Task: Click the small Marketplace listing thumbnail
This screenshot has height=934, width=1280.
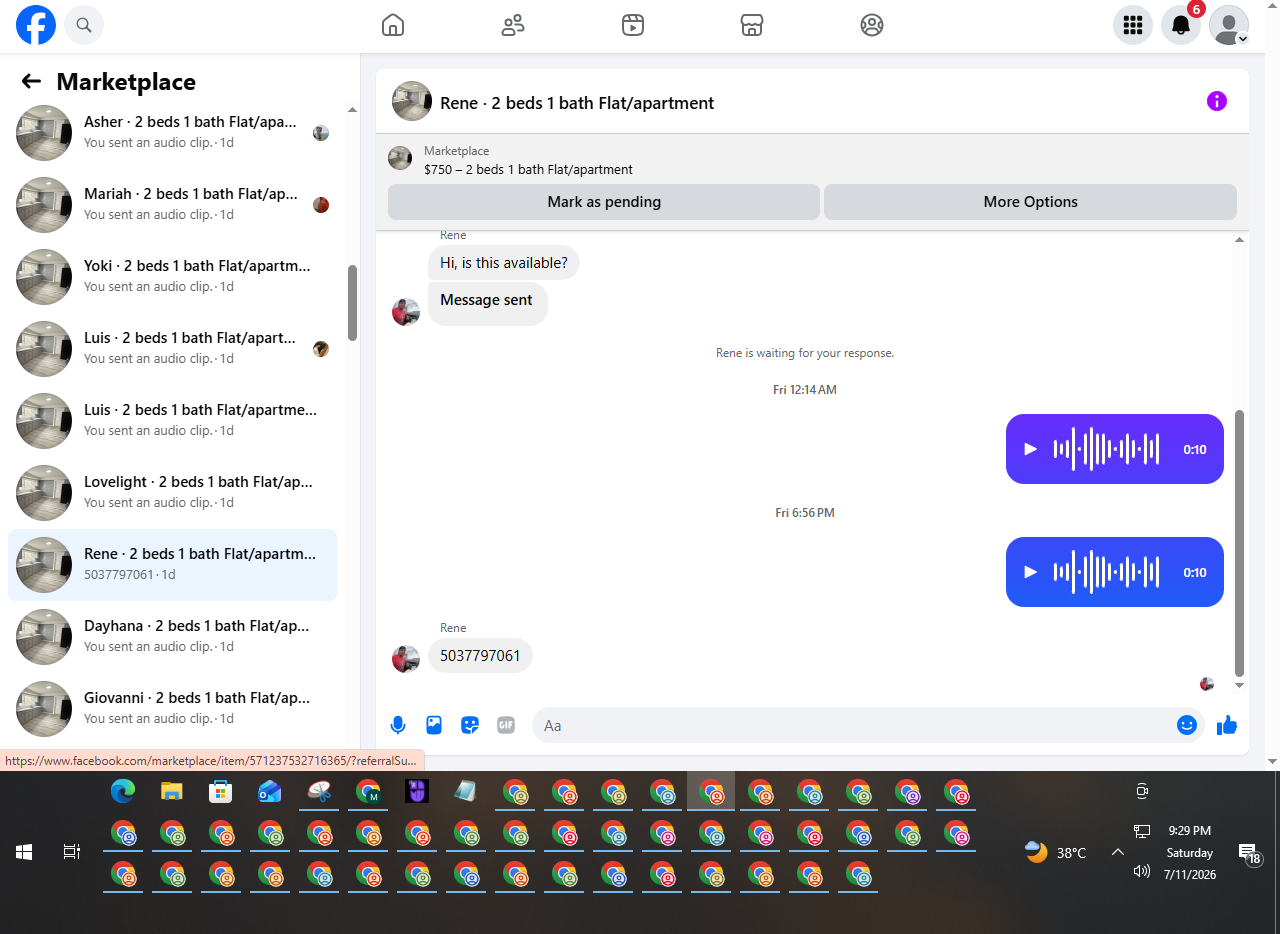Action: [400, 158]
